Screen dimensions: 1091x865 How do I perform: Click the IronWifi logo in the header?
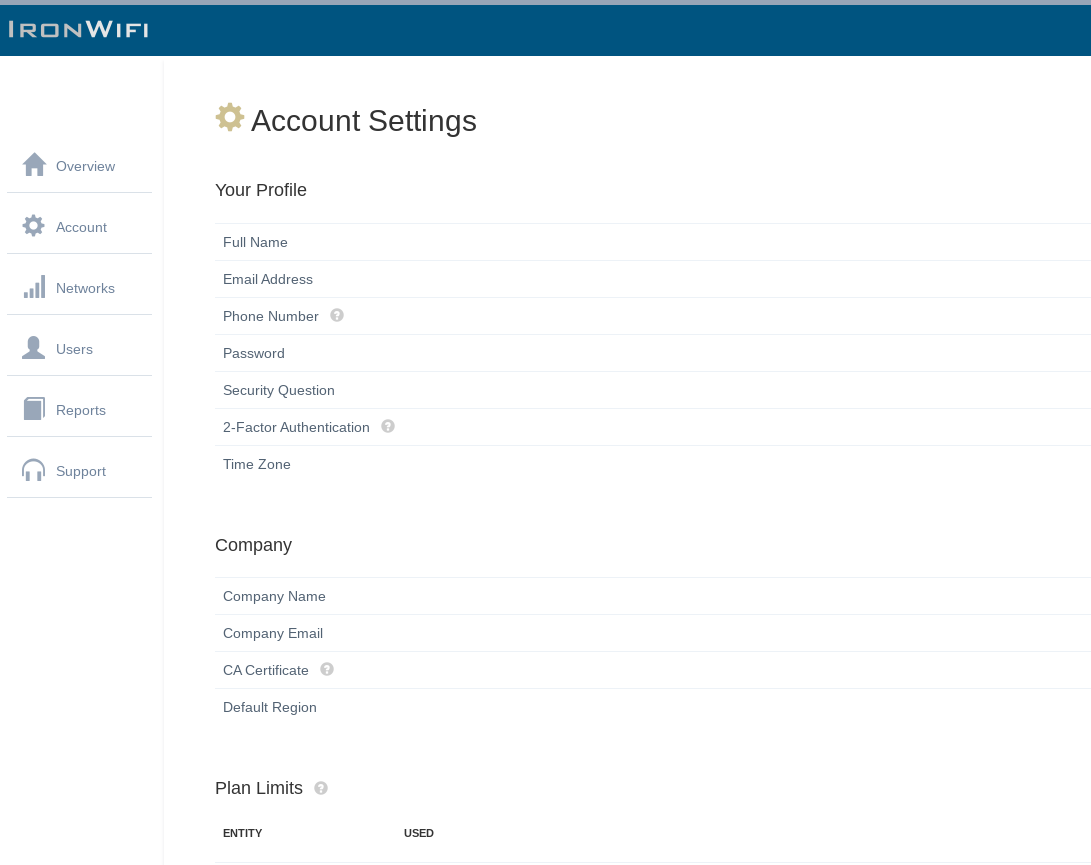coord(78,29)
